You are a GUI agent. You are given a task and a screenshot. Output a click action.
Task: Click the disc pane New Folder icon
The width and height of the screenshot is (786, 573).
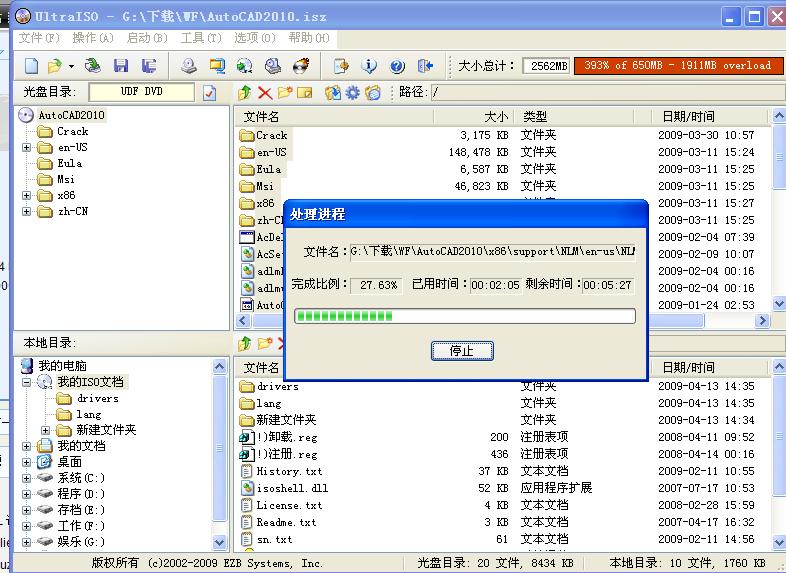point(285,92)
